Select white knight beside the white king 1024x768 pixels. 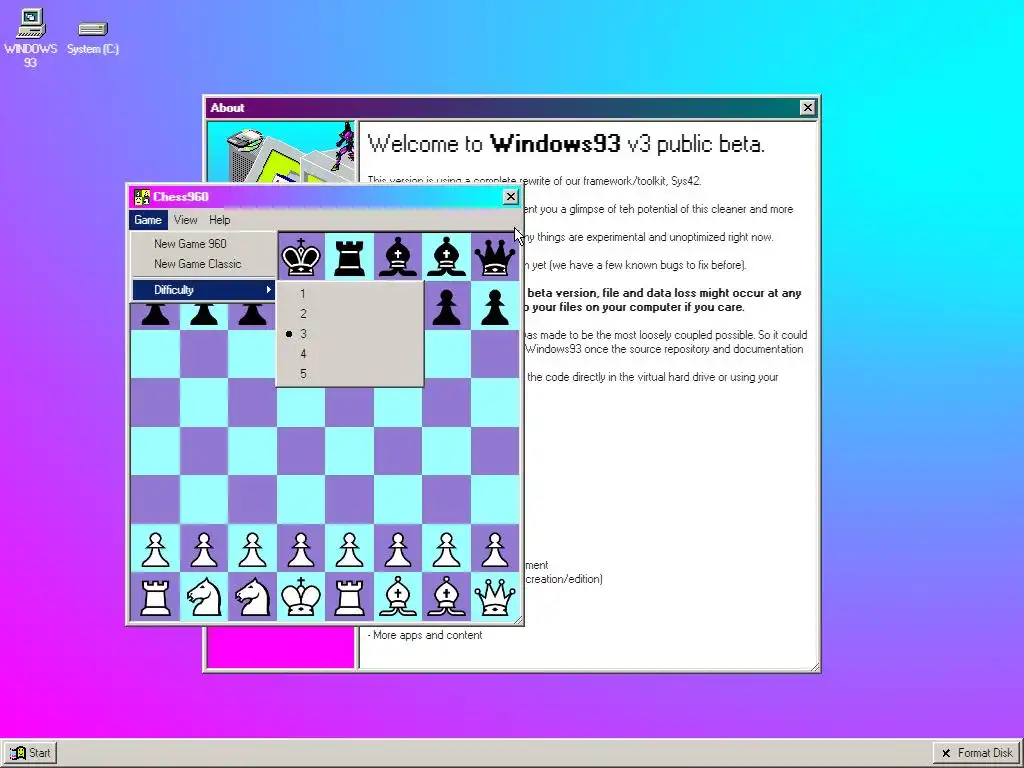(252, 597)
